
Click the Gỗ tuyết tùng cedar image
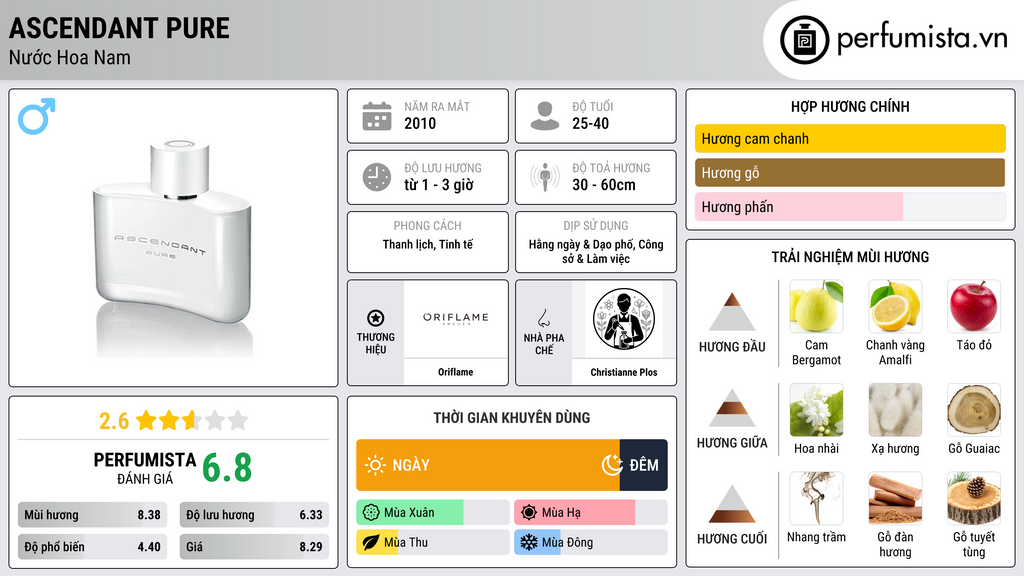click(974, 498)
